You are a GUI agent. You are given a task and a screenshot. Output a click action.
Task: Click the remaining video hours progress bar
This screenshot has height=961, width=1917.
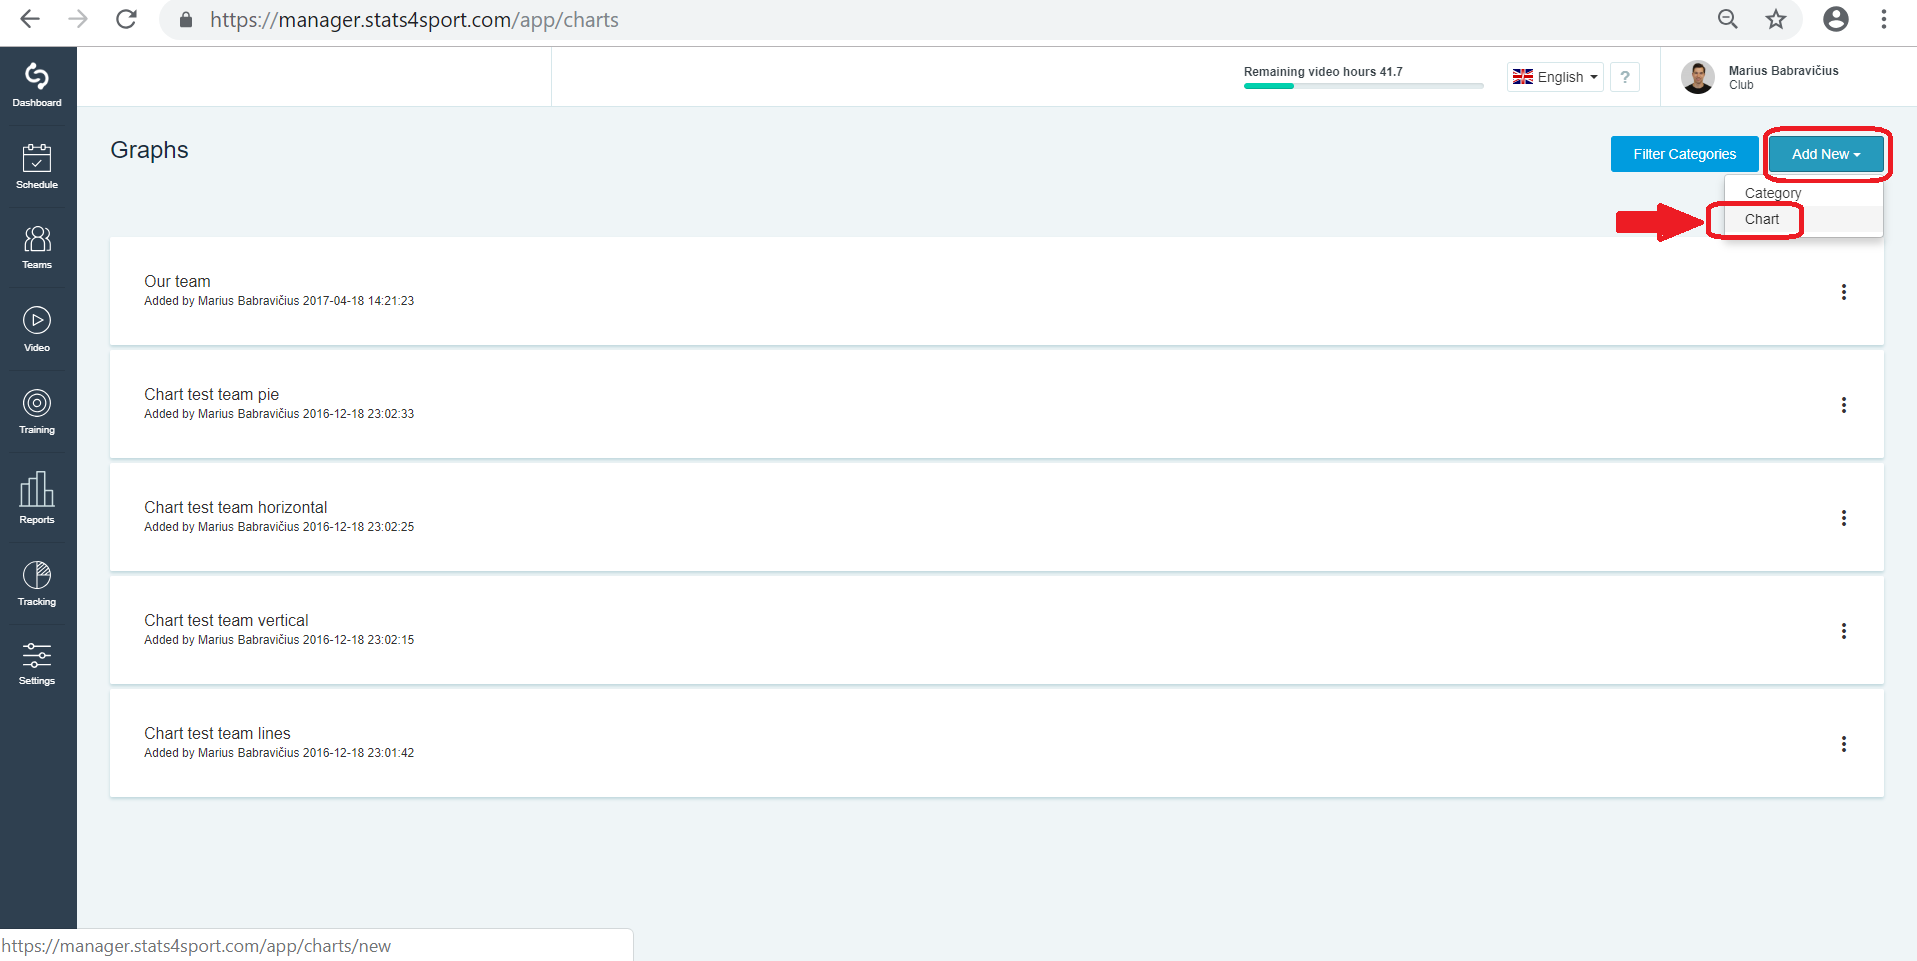(x=1364, y=86)
